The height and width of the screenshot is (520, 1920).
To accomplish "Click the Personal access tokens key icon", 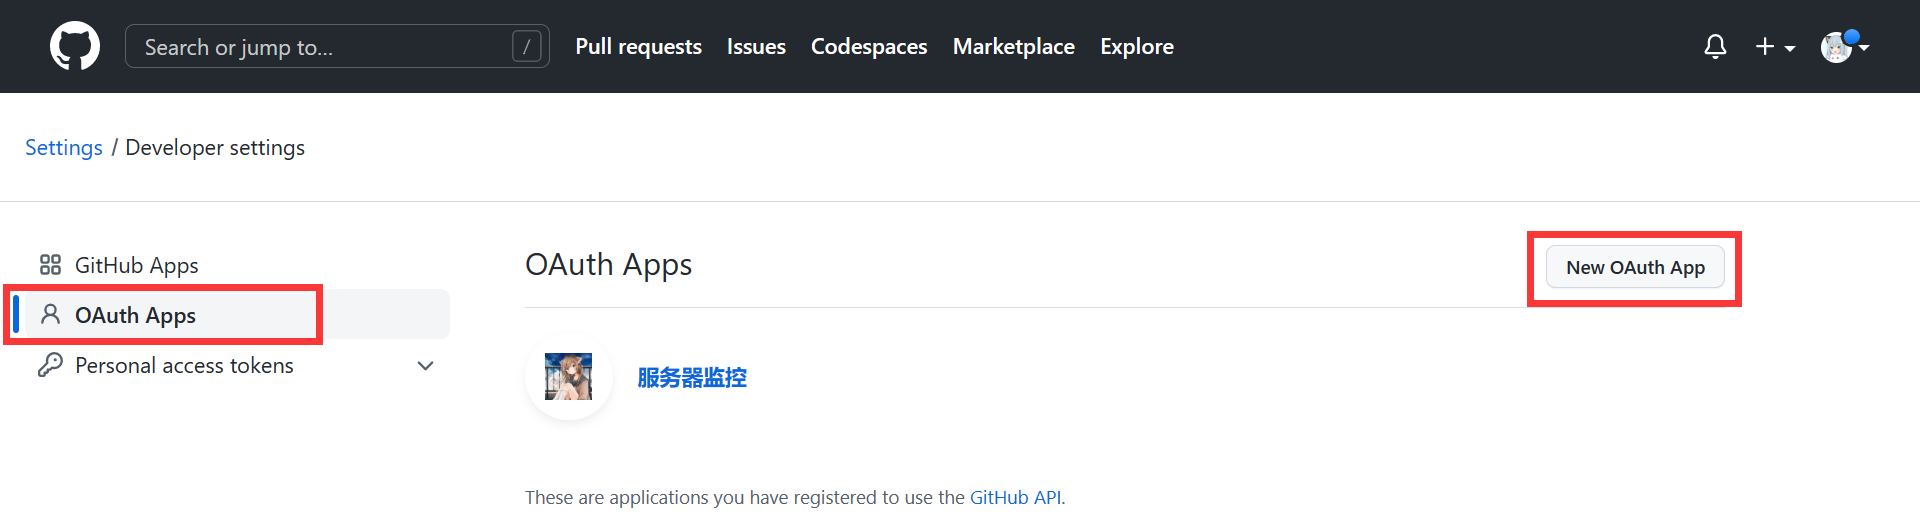I will (x=50, y=365).
